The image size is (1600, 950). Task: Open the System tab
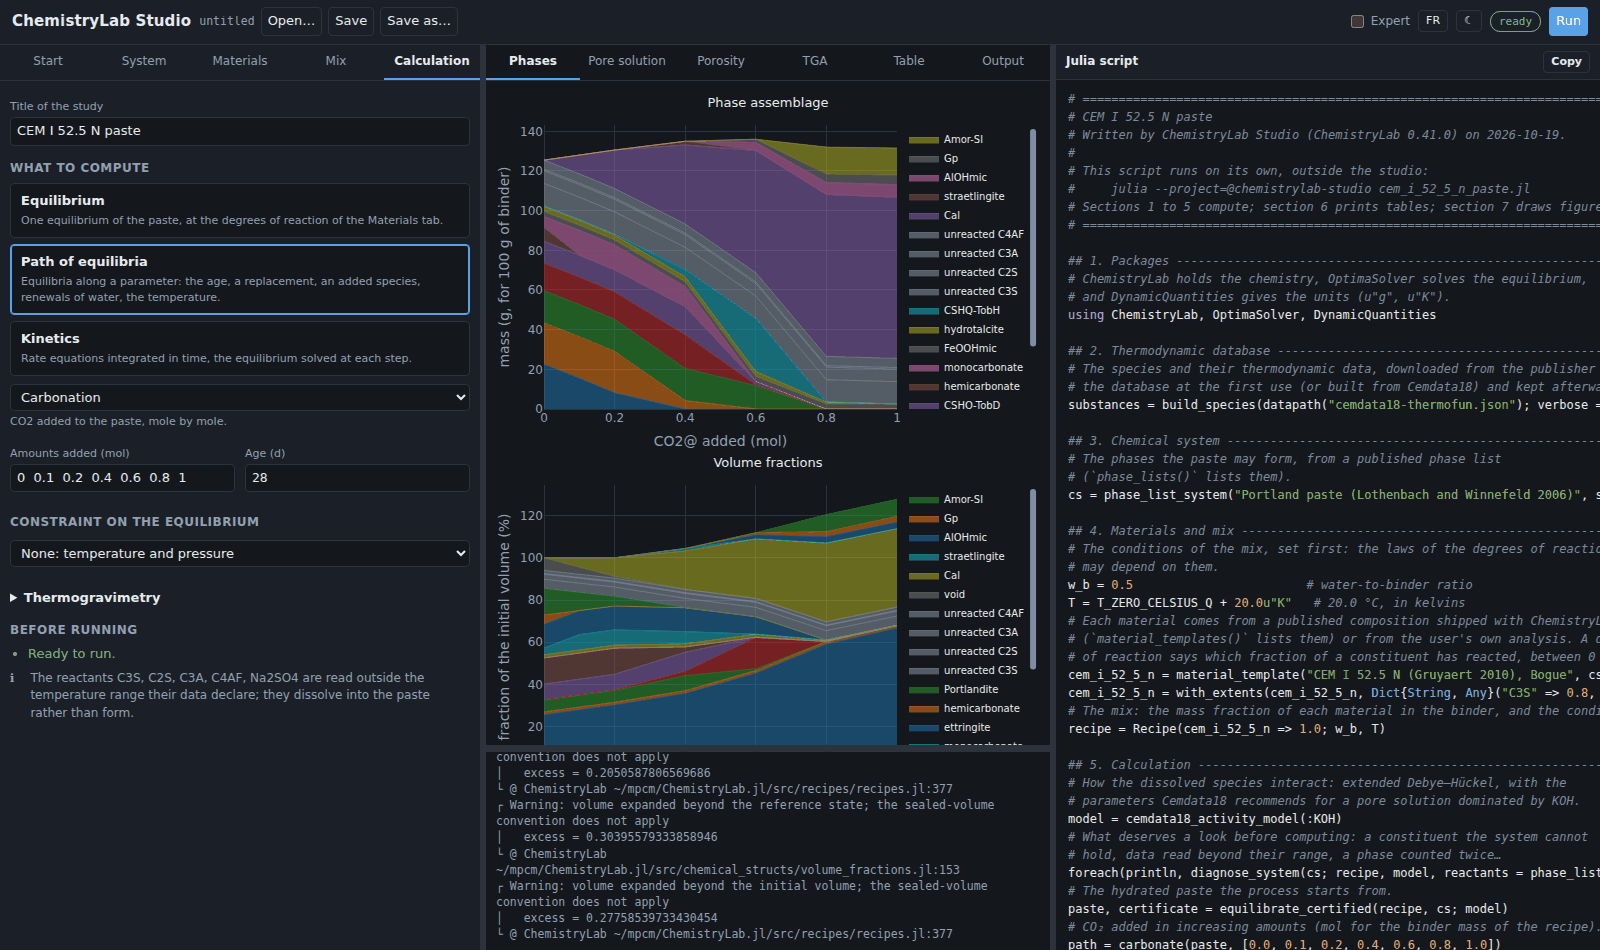144,61
